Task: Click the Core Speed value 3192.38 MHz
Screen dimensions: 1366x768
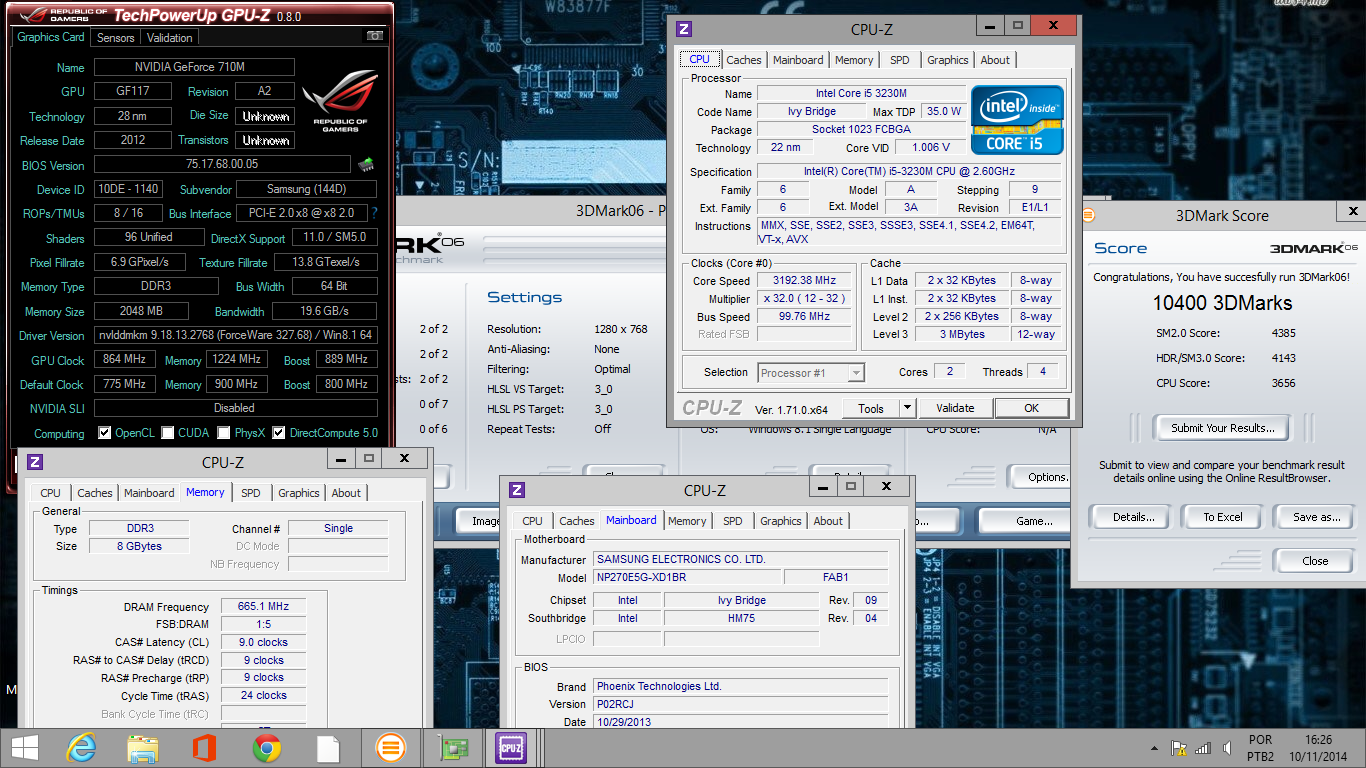Action: coord(804,280)
